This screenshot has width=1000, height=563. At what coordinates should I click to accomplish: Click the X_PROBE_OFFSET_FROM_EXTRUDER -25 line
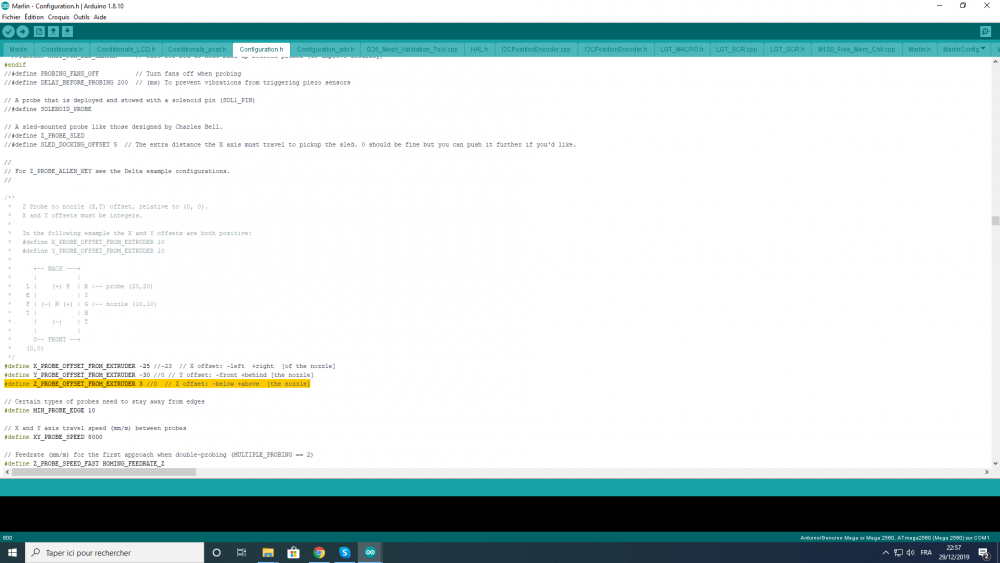click(170, 366)
